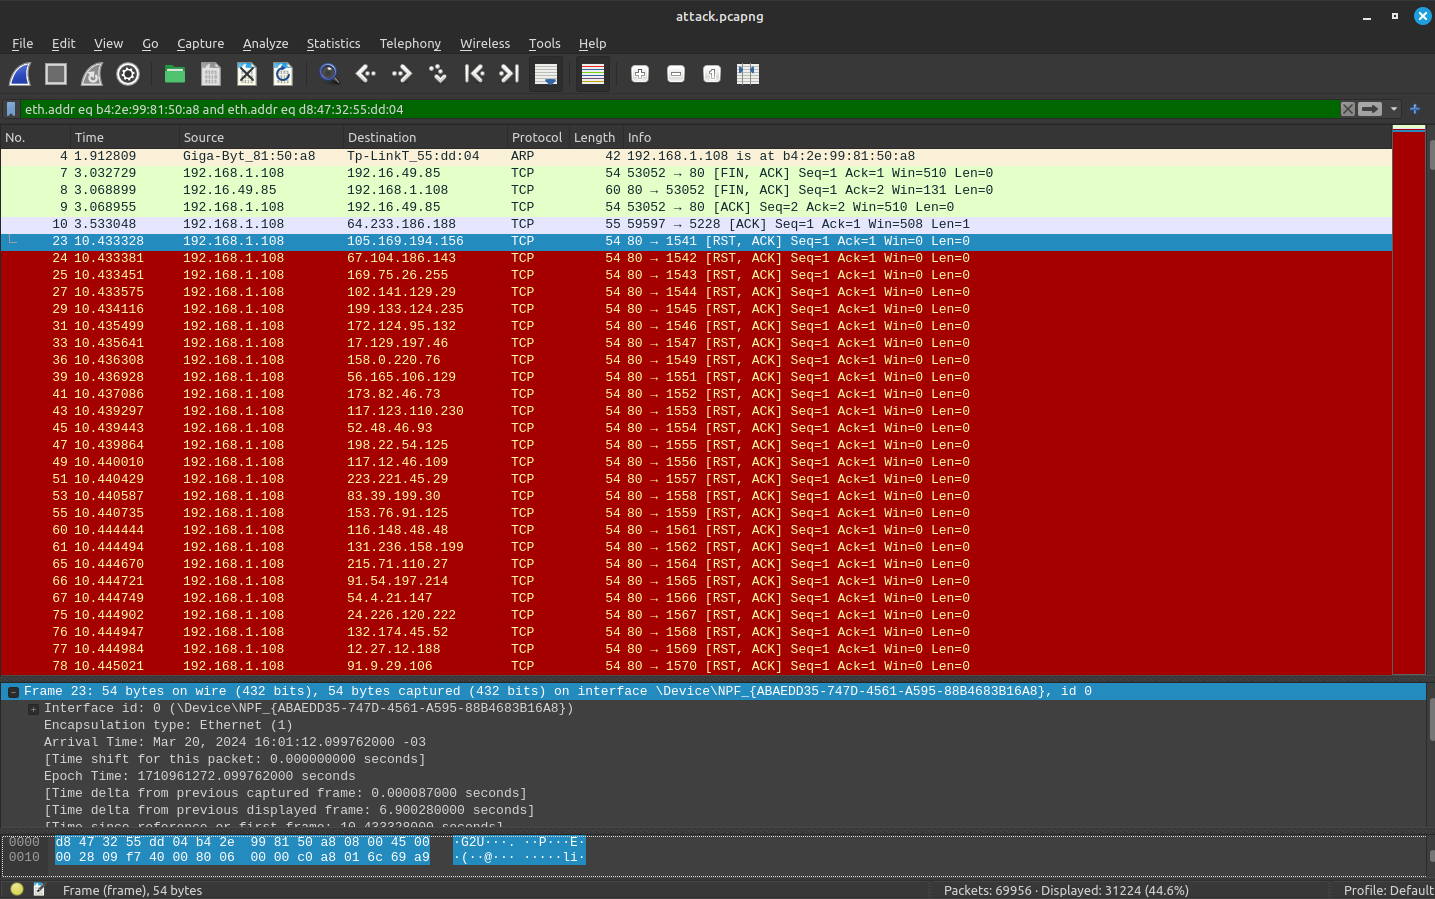Toggle auto-scroll during live capture
The width and height of the screenshot is (1435, 899).
coord(546,74)
